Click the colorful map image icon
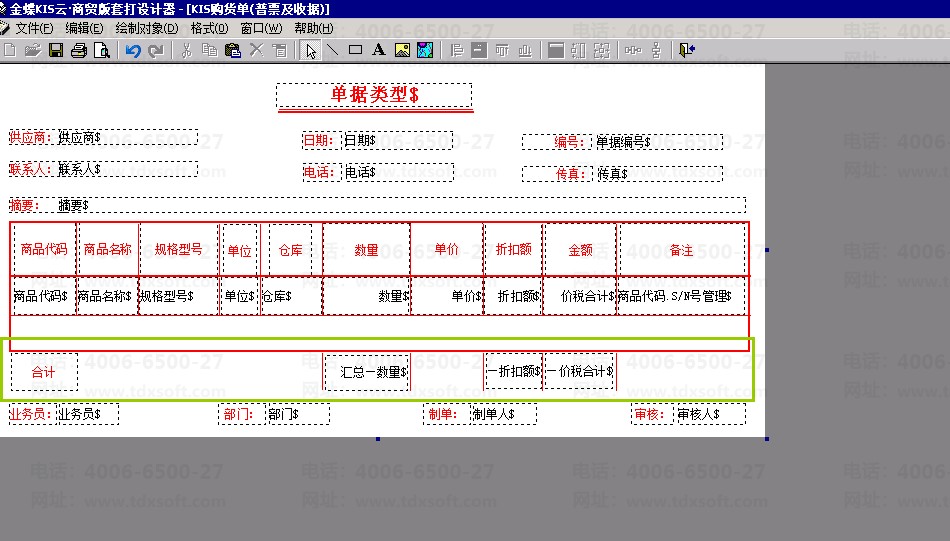The width and height of the screenshot is (950, 541). [425, 50]
